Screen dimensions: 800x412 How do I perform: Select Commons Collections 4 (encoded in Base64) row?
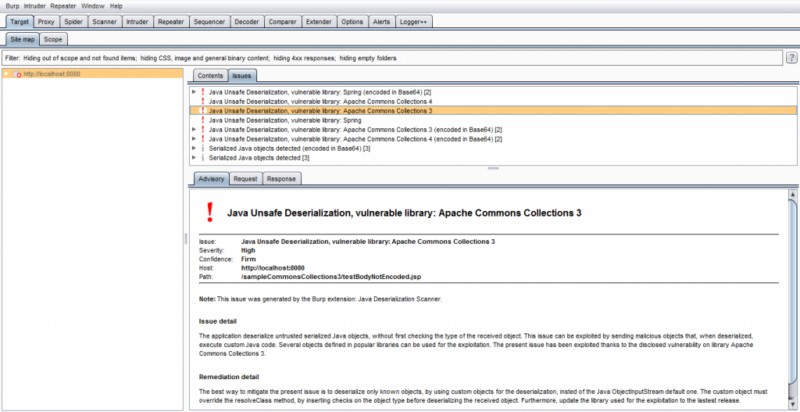point(493,139)
